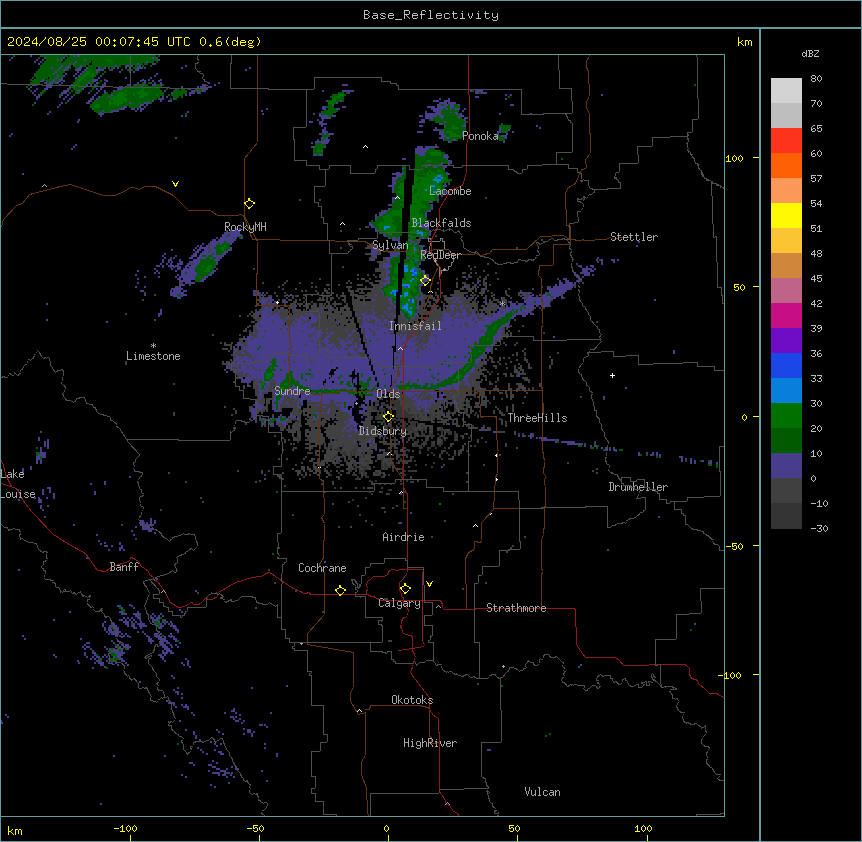862x842 pixels.
Task: Pick the dark blue 33-36 dBZ legend swatch
Action: (x=786, y=366)
